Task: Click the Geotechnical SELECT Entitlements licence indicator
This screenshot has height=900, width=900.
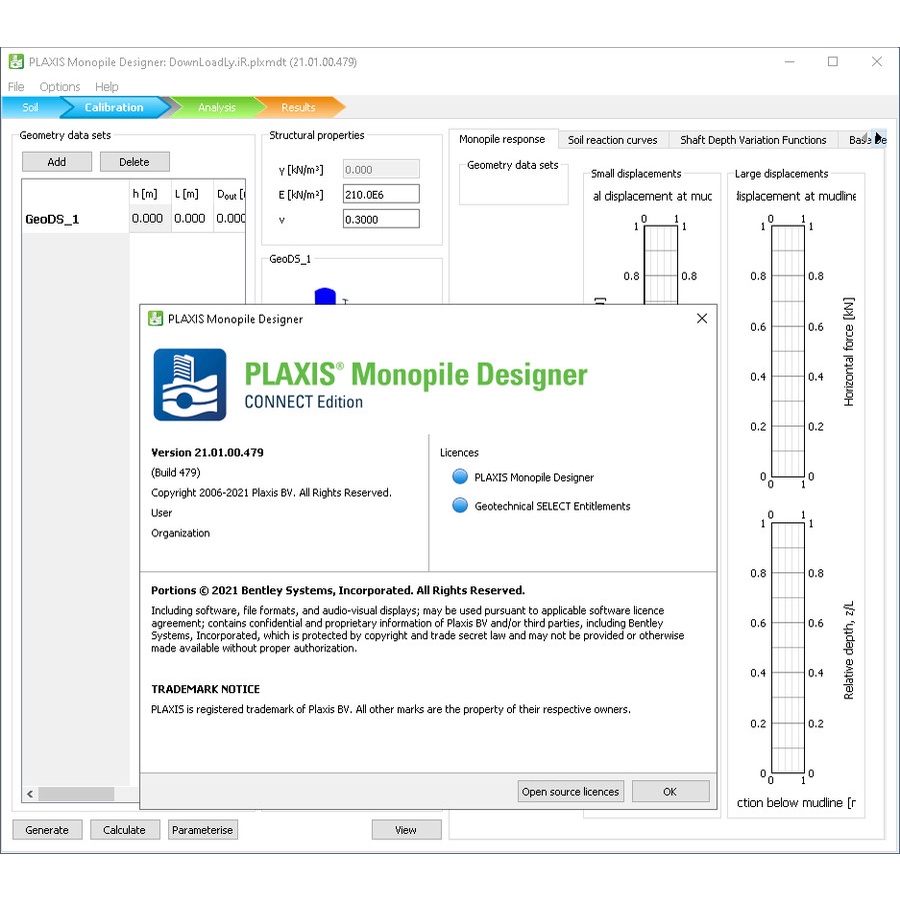Action: click(x=460, y=506)
